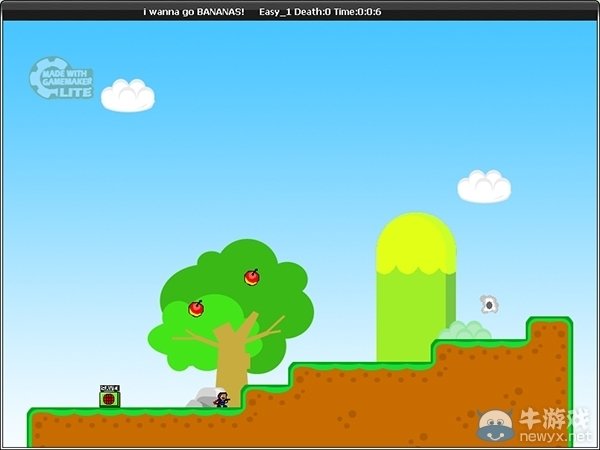This screenshot has width=600, height=450.
Task: Click the Made with GameMaker Lite logo
Action: [x=62, y=78]
